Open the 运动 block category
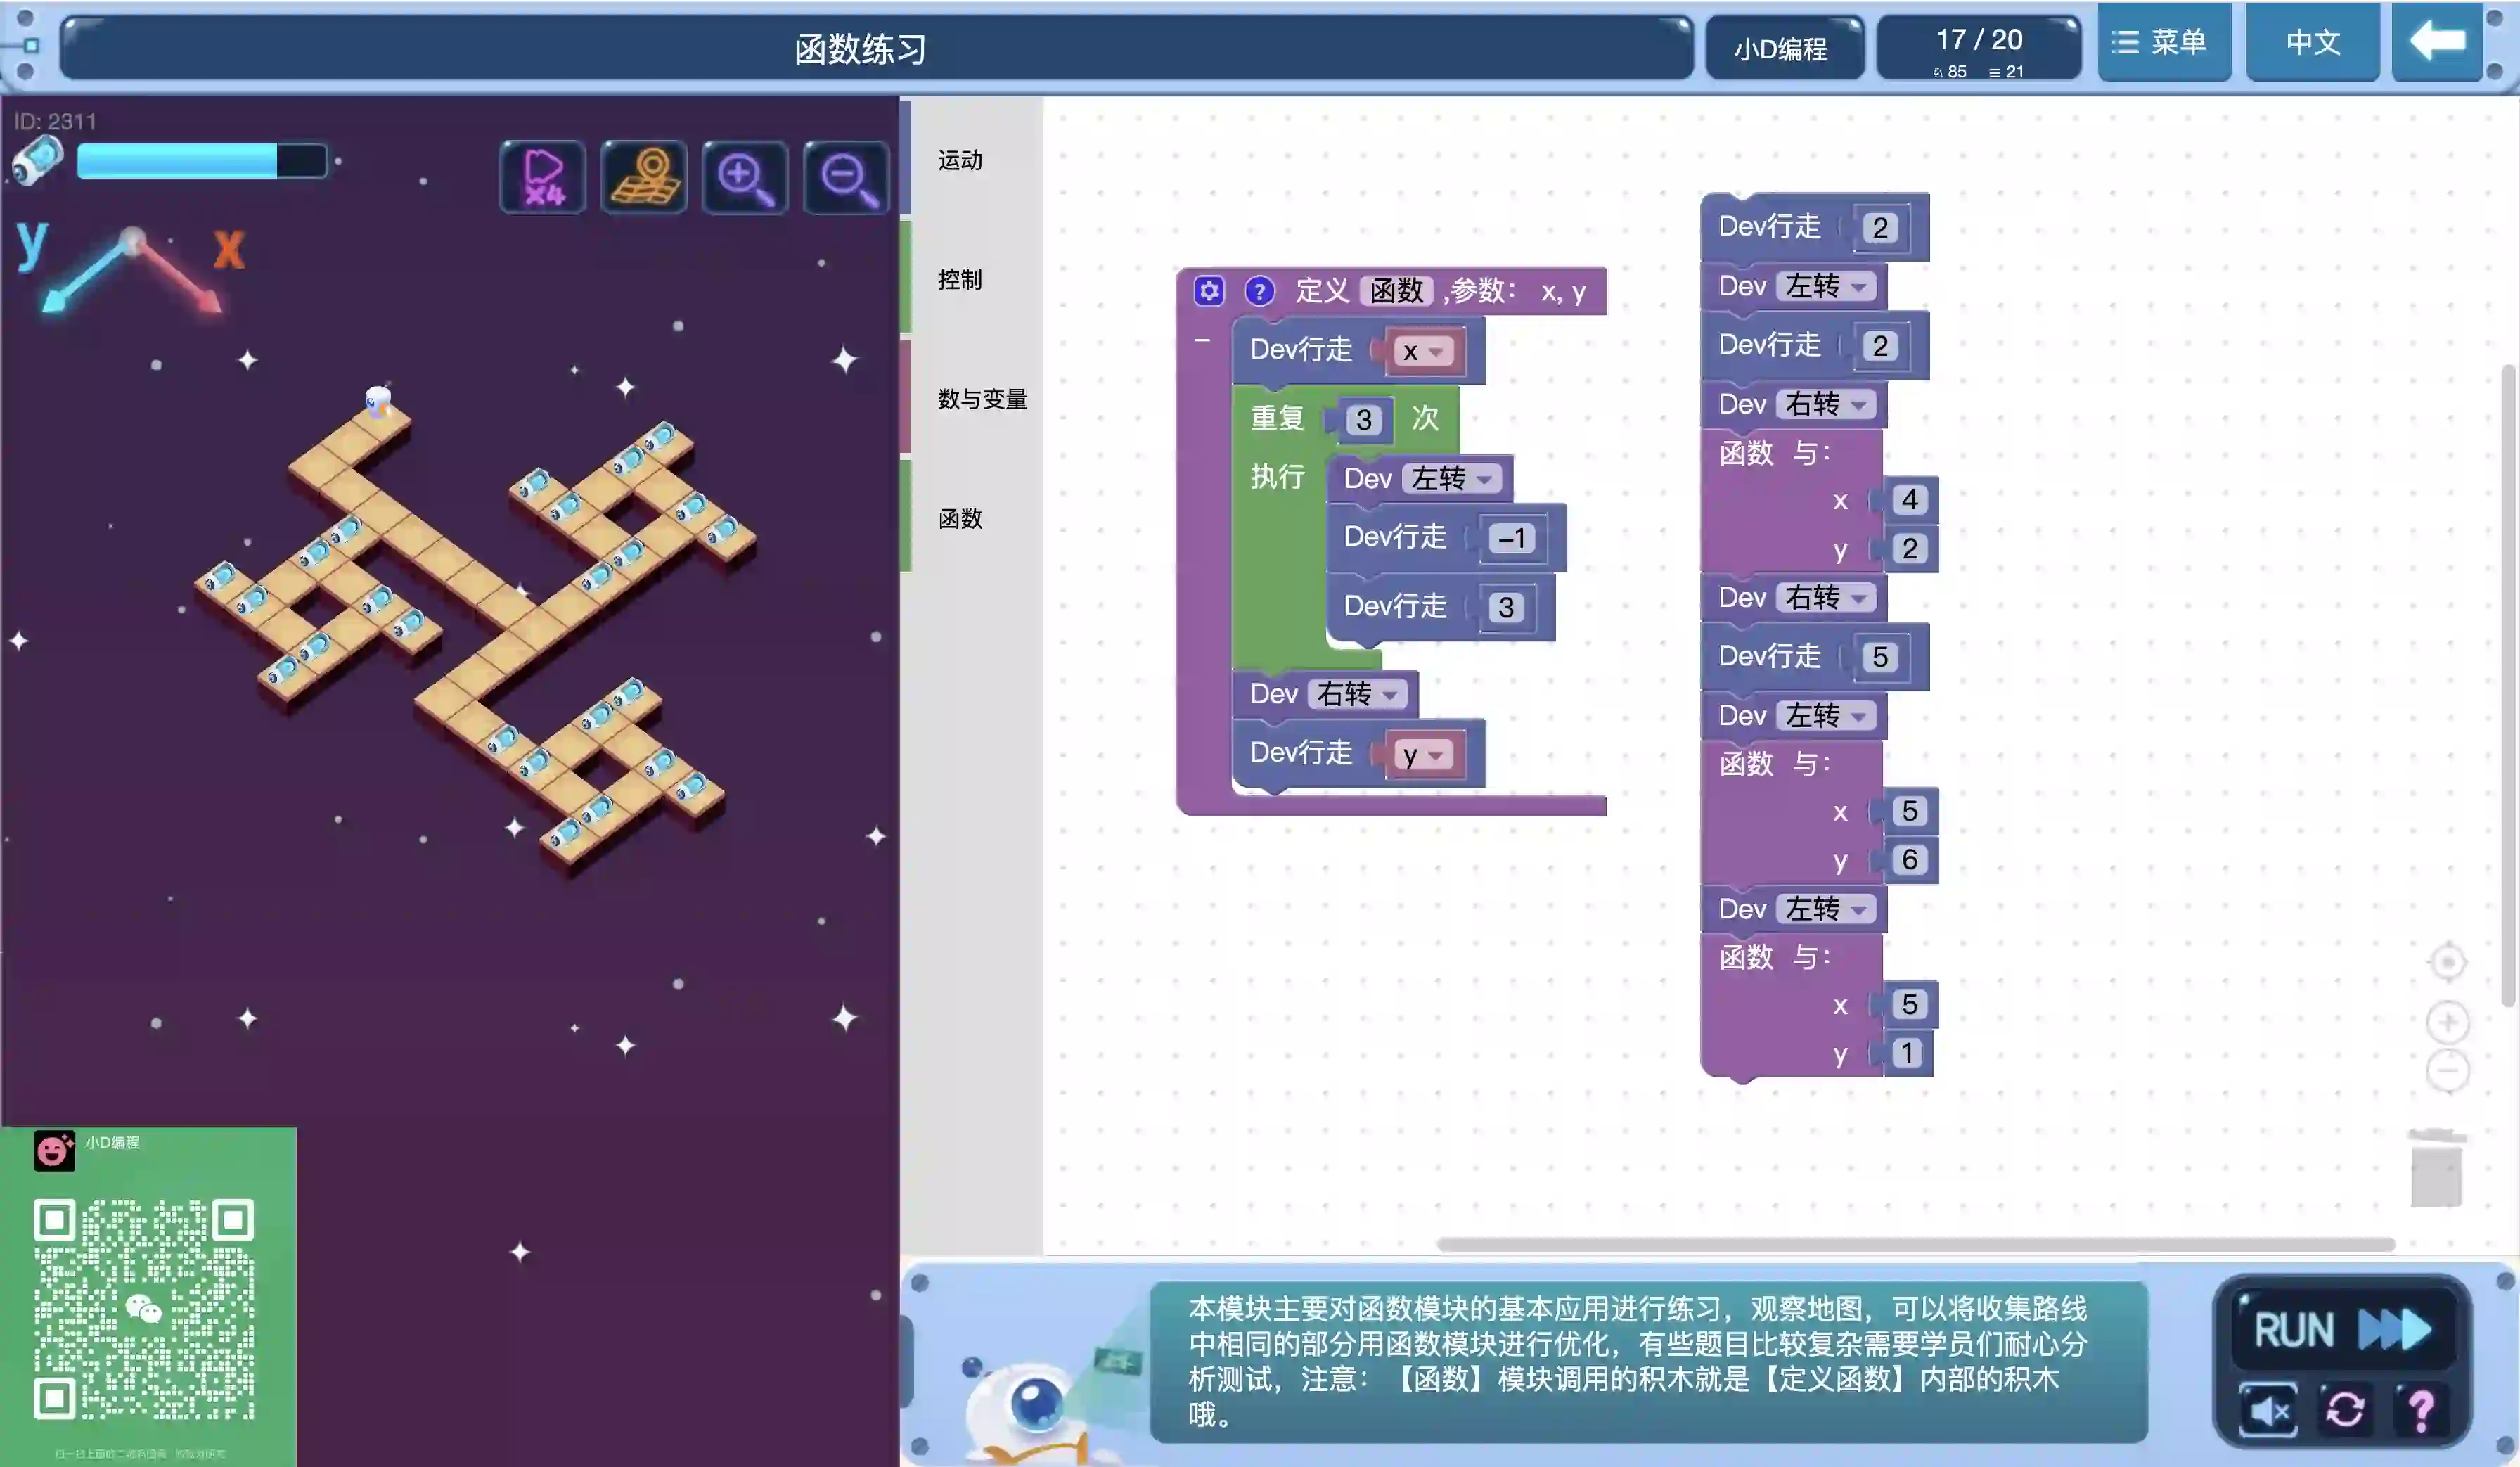The width and height of the screenshot is (2520, 1467). (x=960, y=160)
